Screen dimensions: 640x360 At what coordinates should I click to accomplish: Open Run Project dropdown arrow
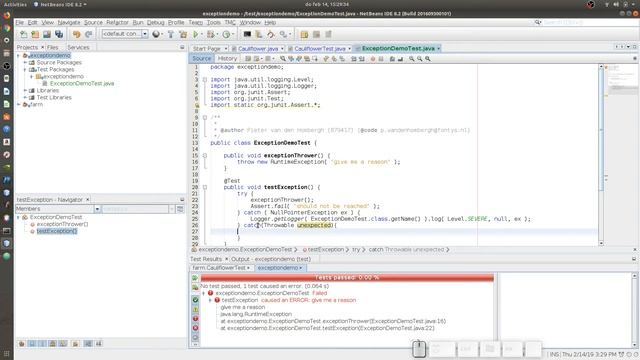click(201, 34)
